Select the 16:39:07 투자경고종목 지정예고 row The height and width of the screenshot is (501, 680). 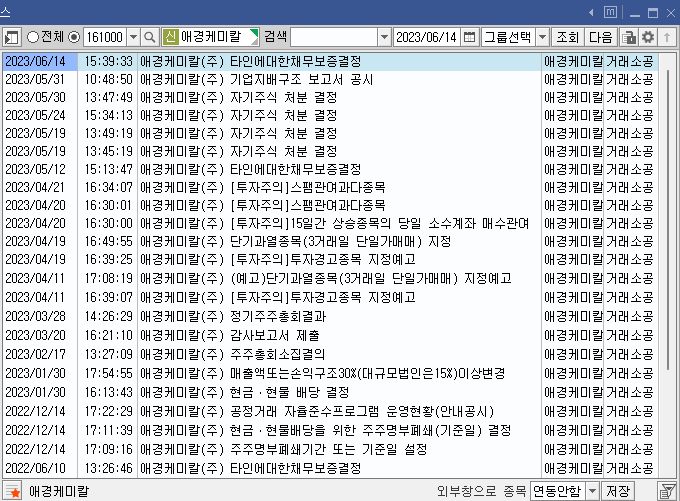tap(330, 297)
